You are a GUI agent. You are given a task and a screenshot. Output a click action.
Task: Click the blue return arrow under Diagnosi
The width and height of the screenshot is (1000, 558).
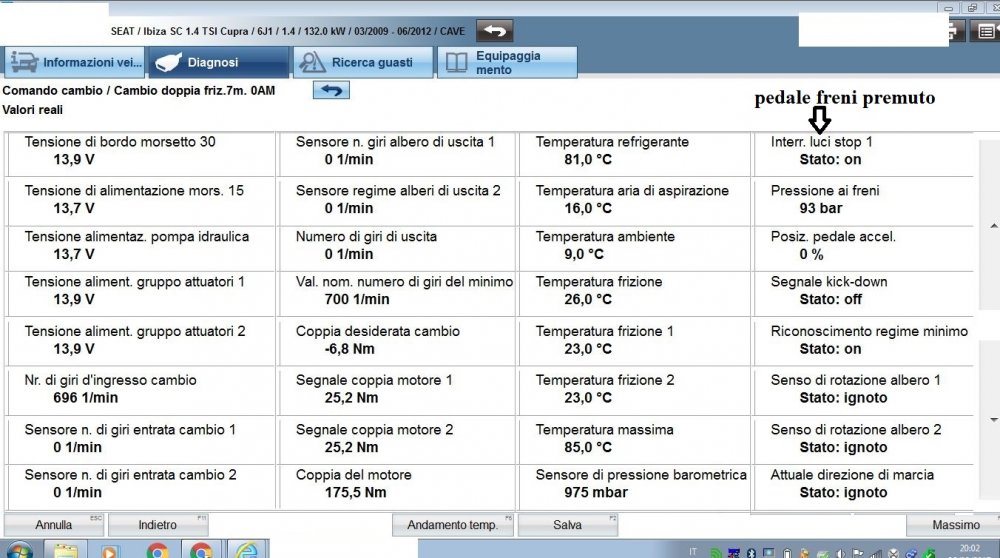[x=331, y=91]
